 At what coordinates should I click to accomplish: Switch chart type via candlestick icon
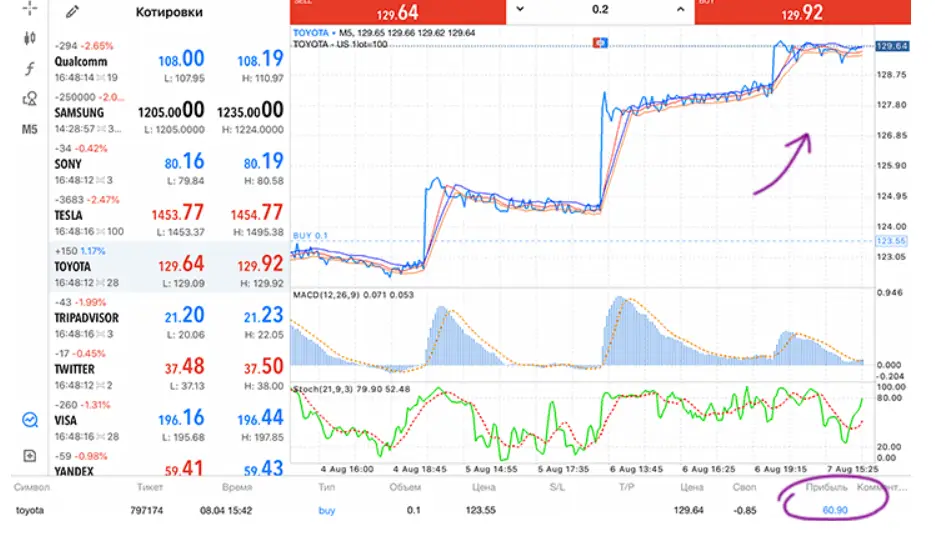[30, 38]
